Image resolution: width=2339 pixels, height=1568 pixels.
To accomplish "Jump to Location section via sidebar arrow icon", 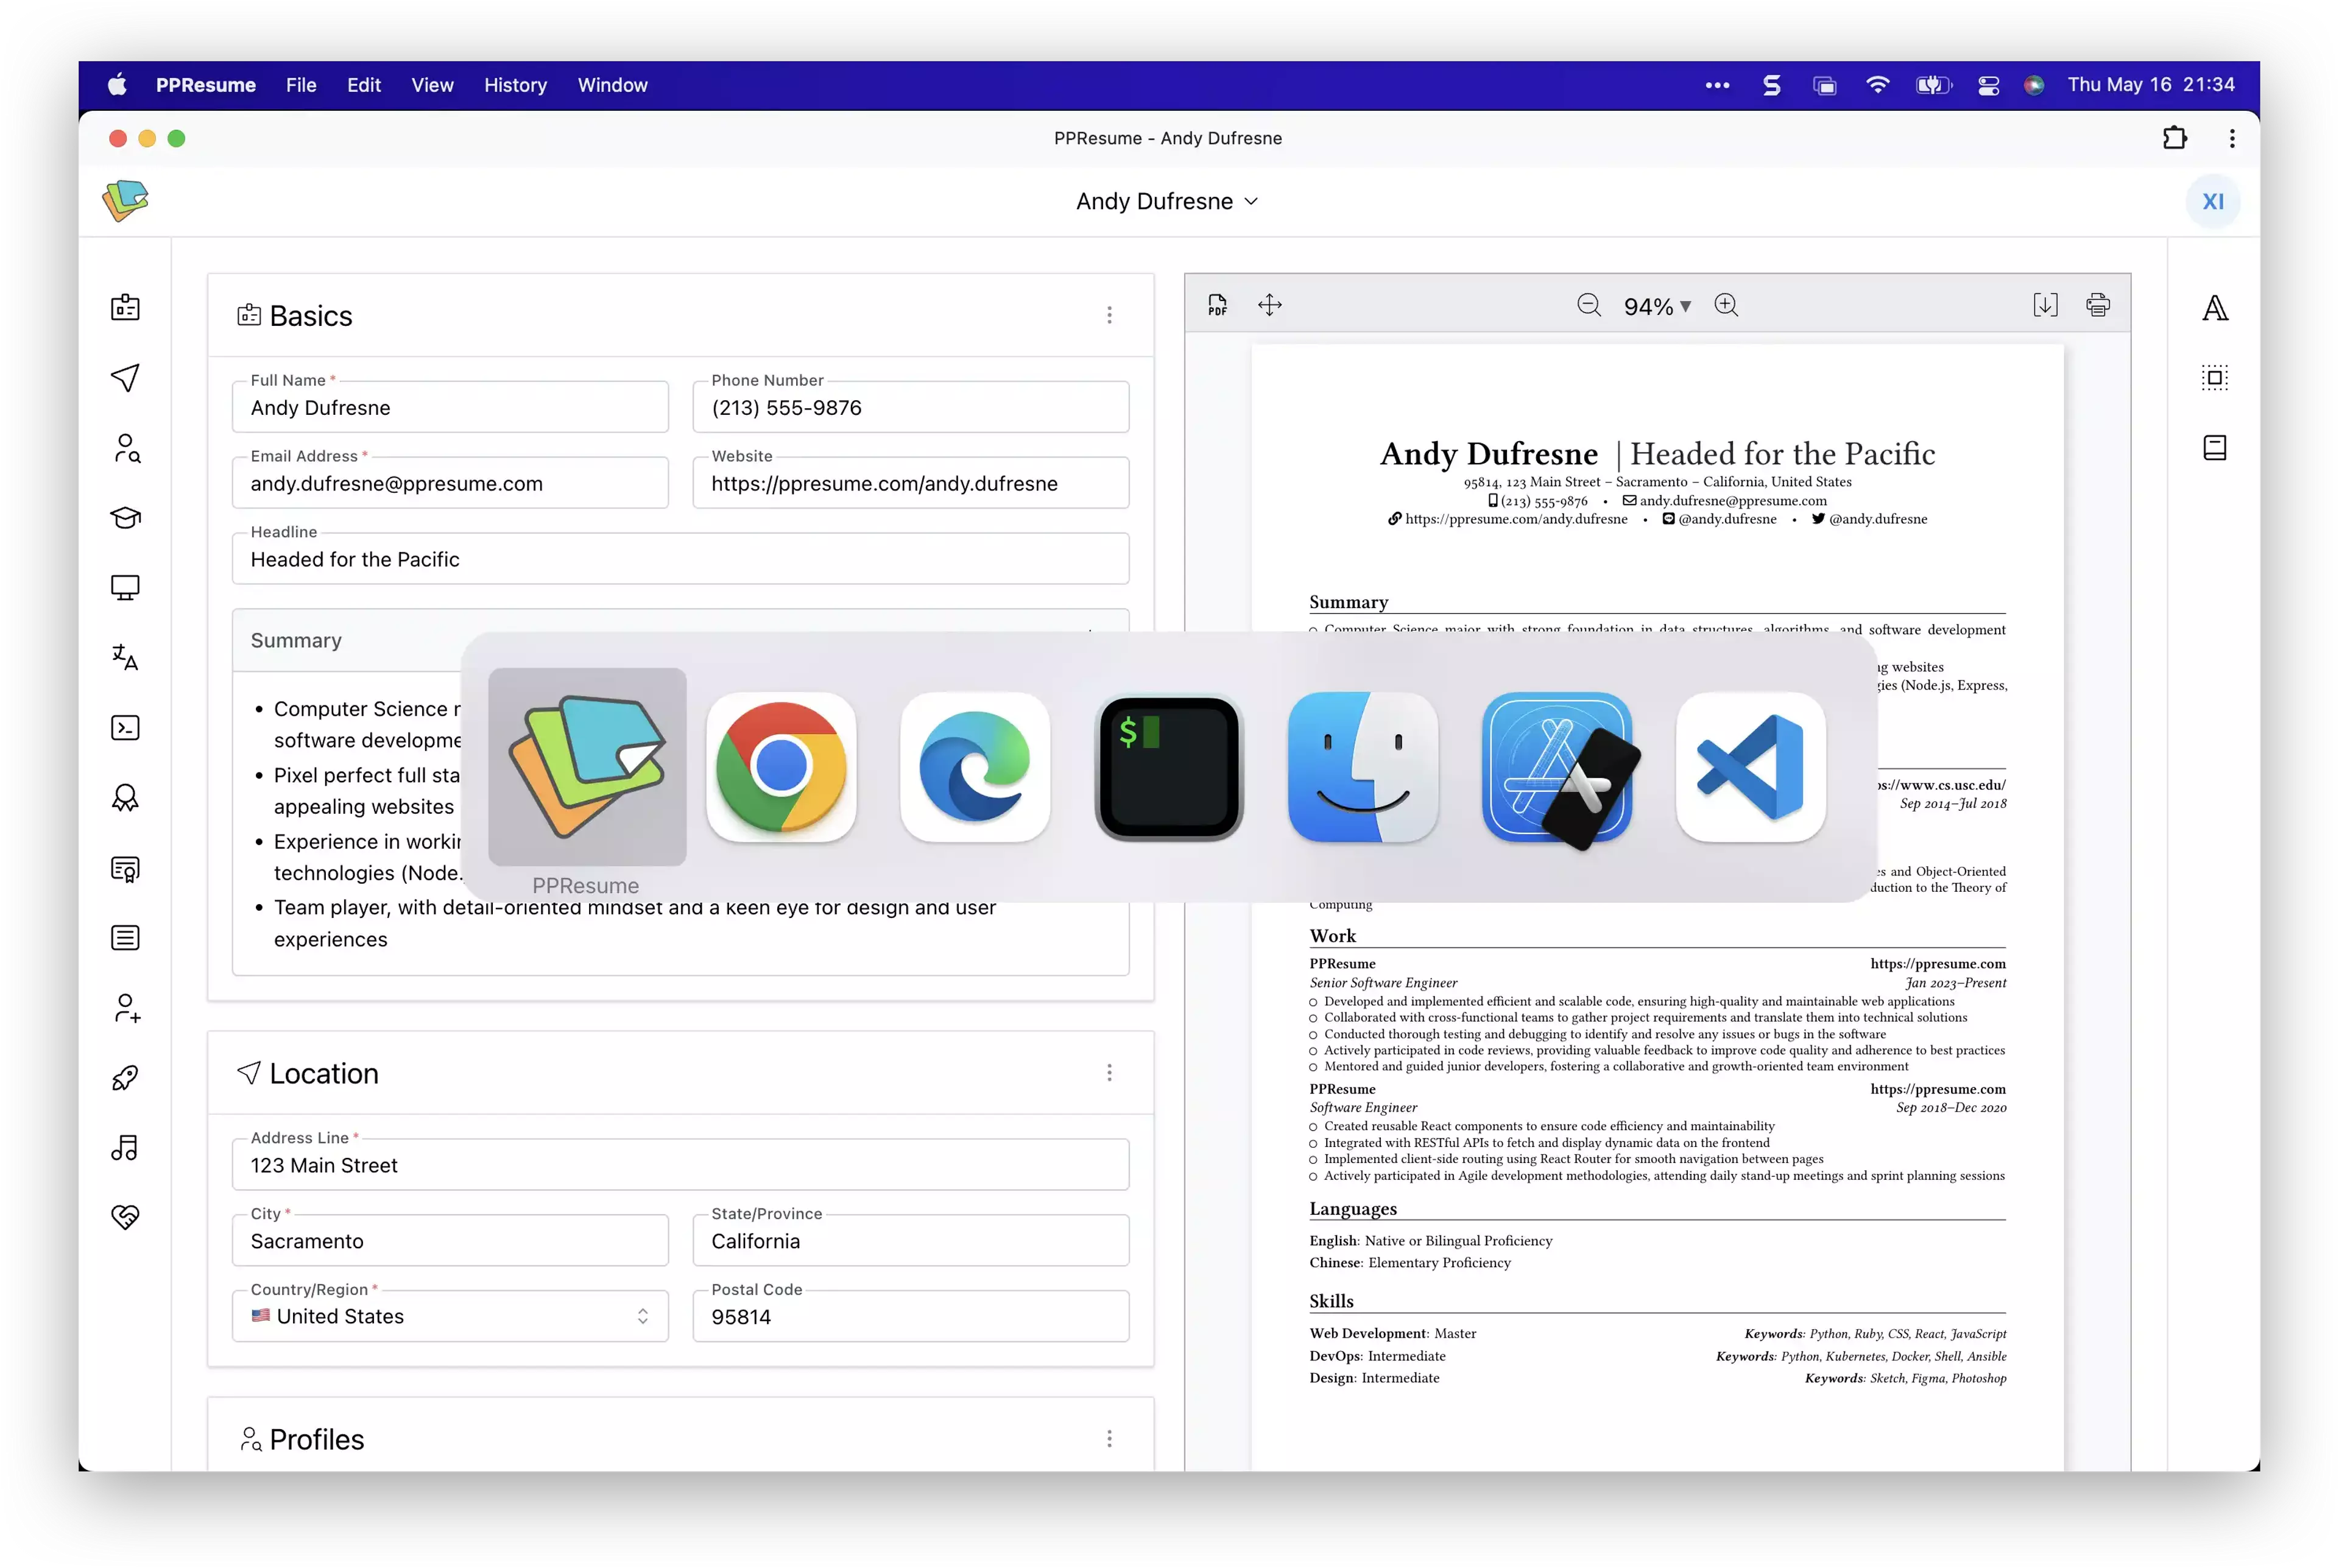I will click(x=125, y=377).
